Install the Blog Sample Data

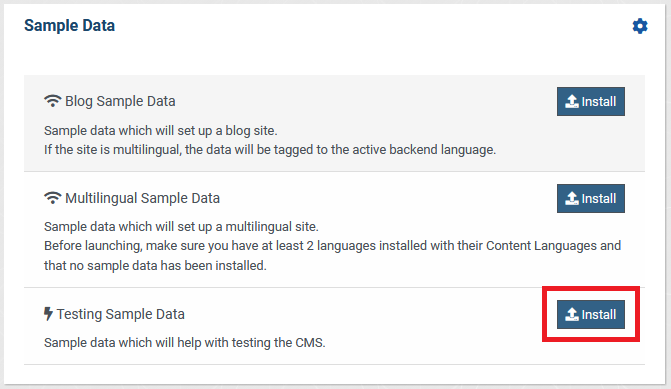point(591,101)
